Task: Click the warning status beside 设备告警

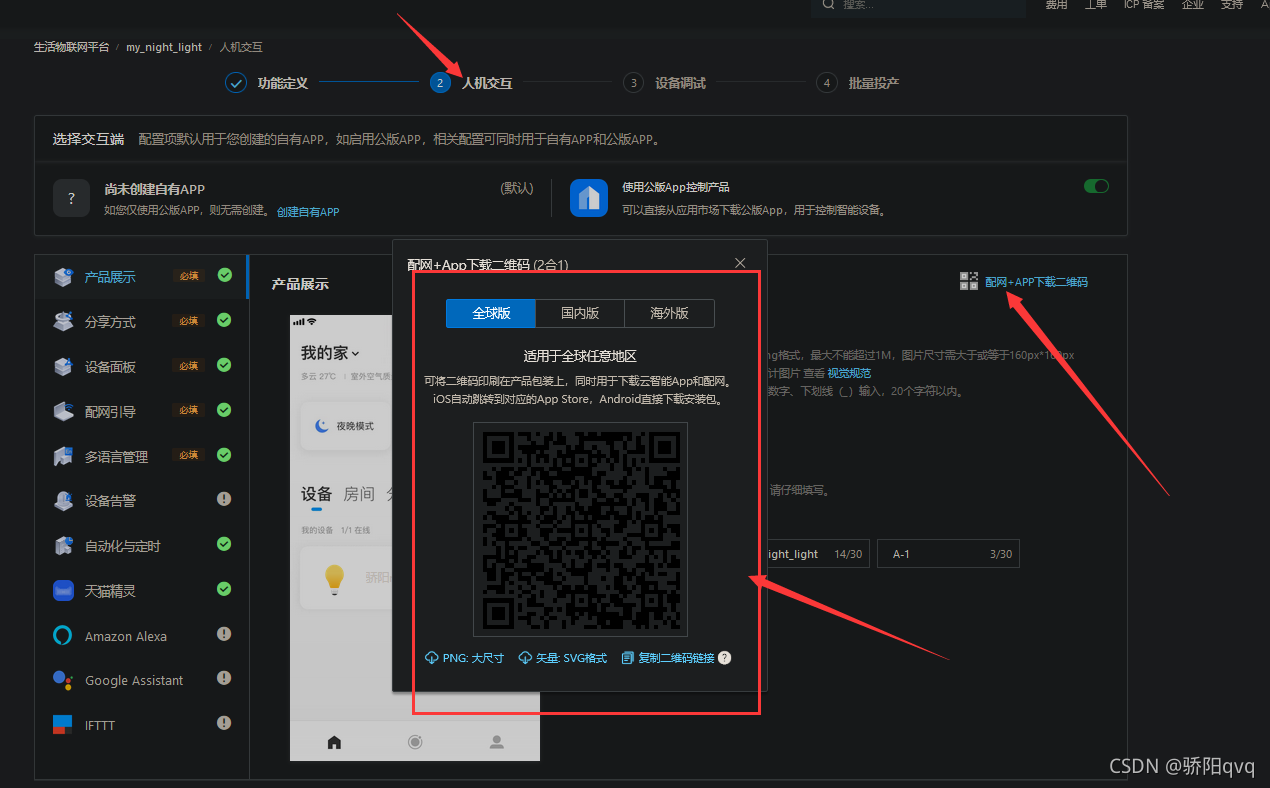Action: tap(224, 499)
